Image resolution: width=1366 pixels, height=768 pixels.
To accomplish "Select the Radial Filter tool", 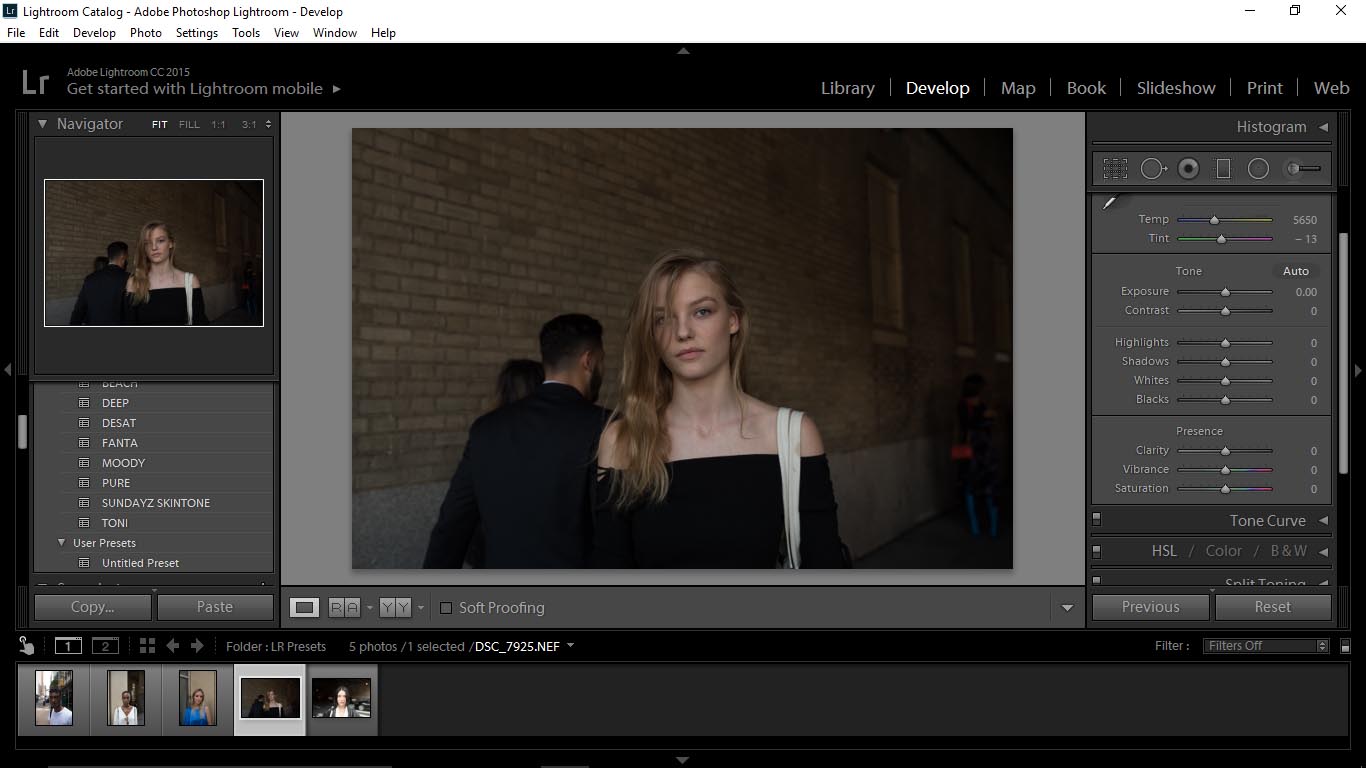I will coord(1258,169).
